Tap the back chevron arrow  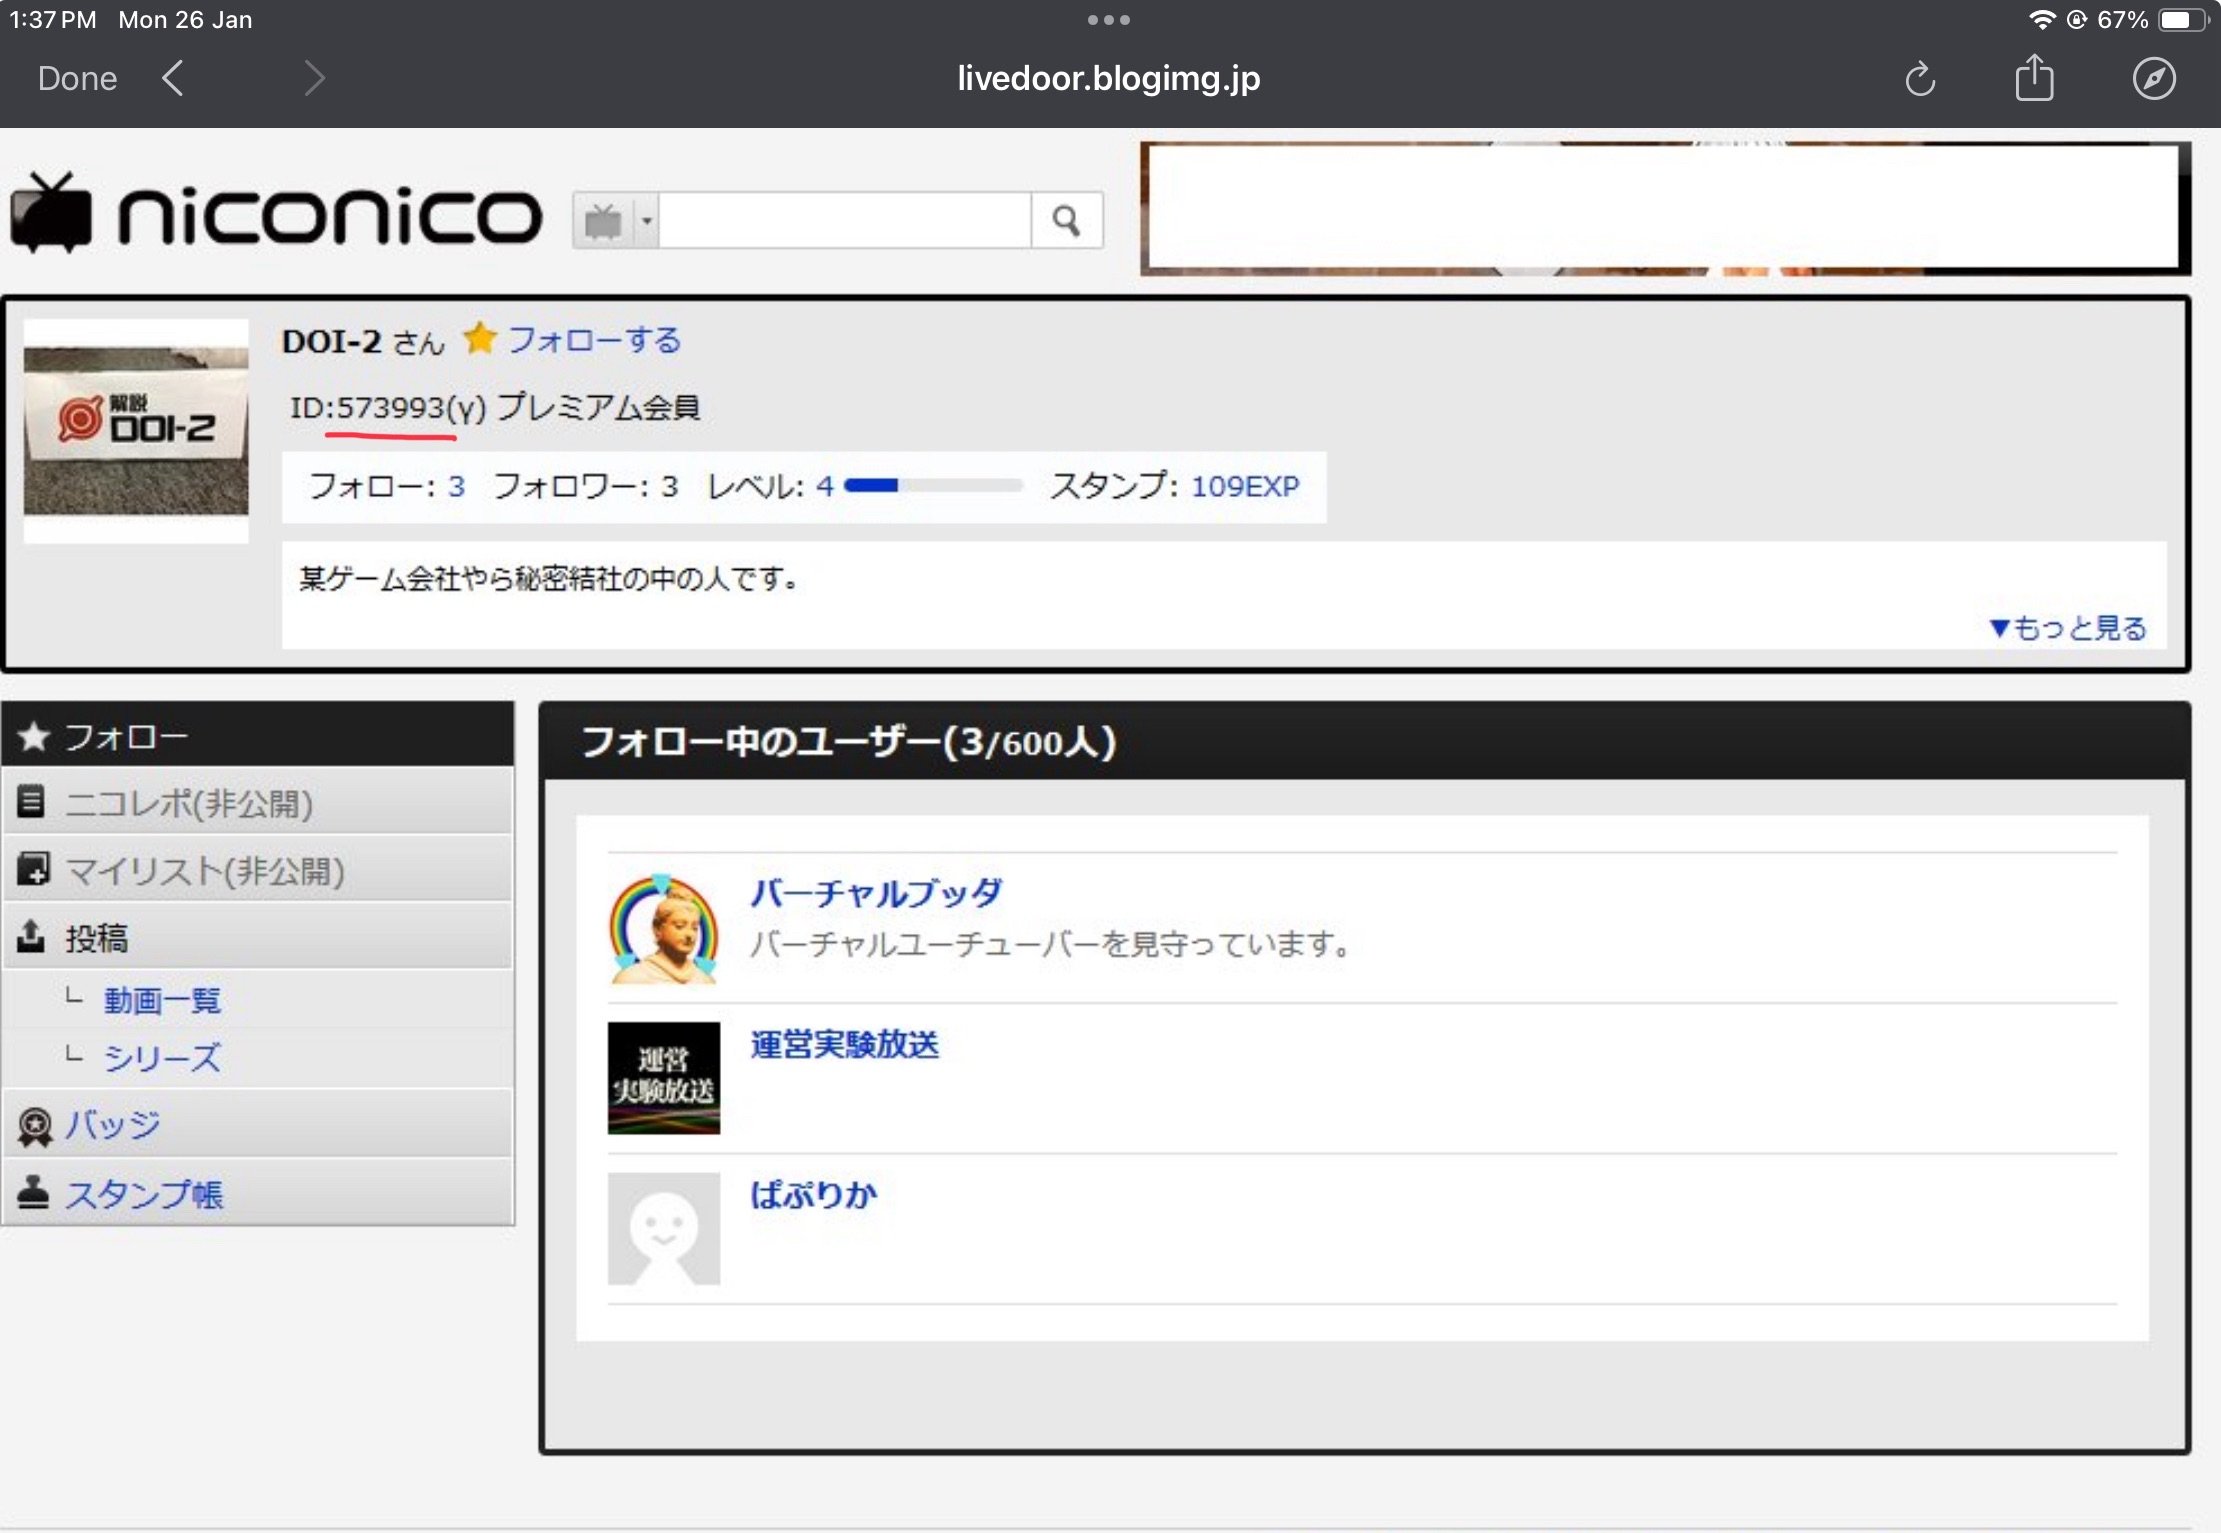[173, 78]
